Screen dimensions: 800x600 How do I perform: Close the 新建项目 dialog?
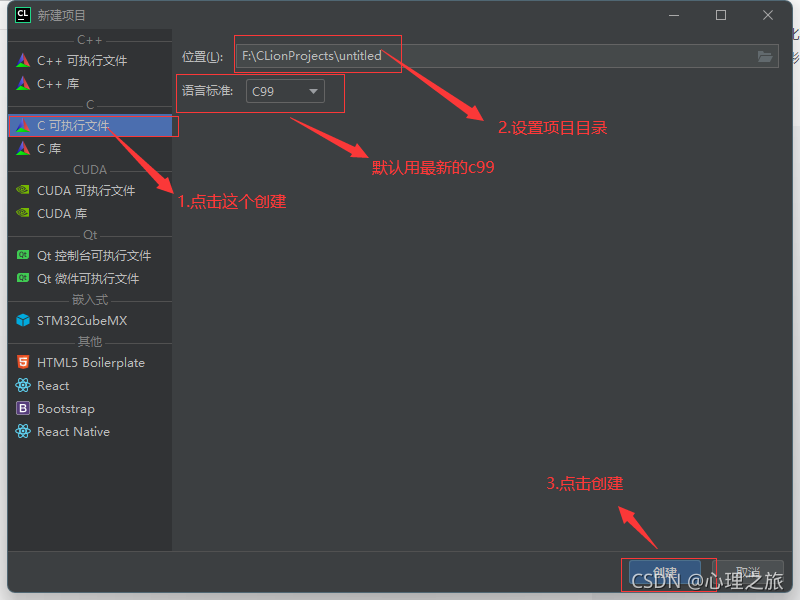(x=768, y=15)
